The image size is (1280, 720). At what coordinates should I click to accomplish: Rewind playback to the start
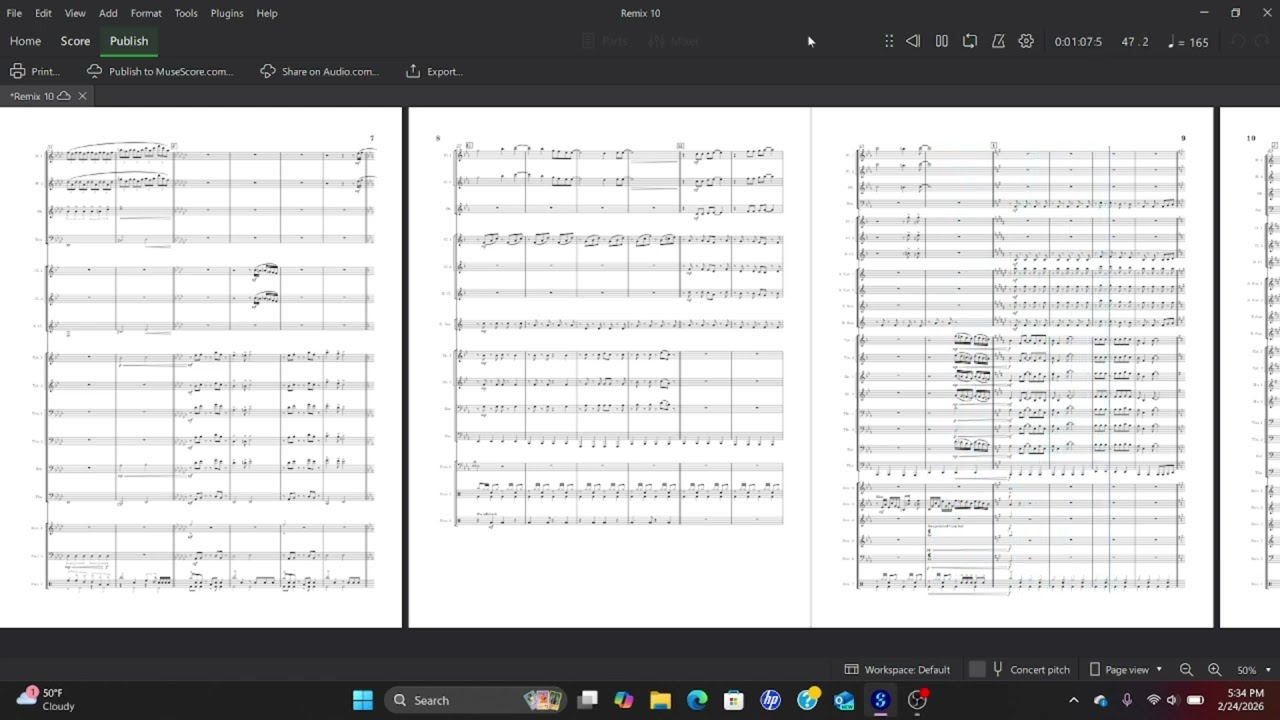tap(913, 41)
